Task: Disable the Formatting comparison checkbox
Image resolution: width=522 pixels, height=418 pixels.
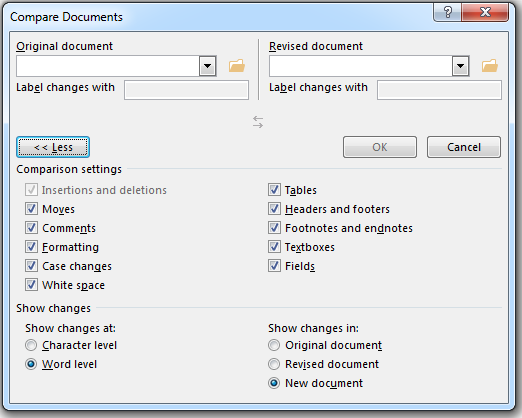Action: (x=31, y=247)
